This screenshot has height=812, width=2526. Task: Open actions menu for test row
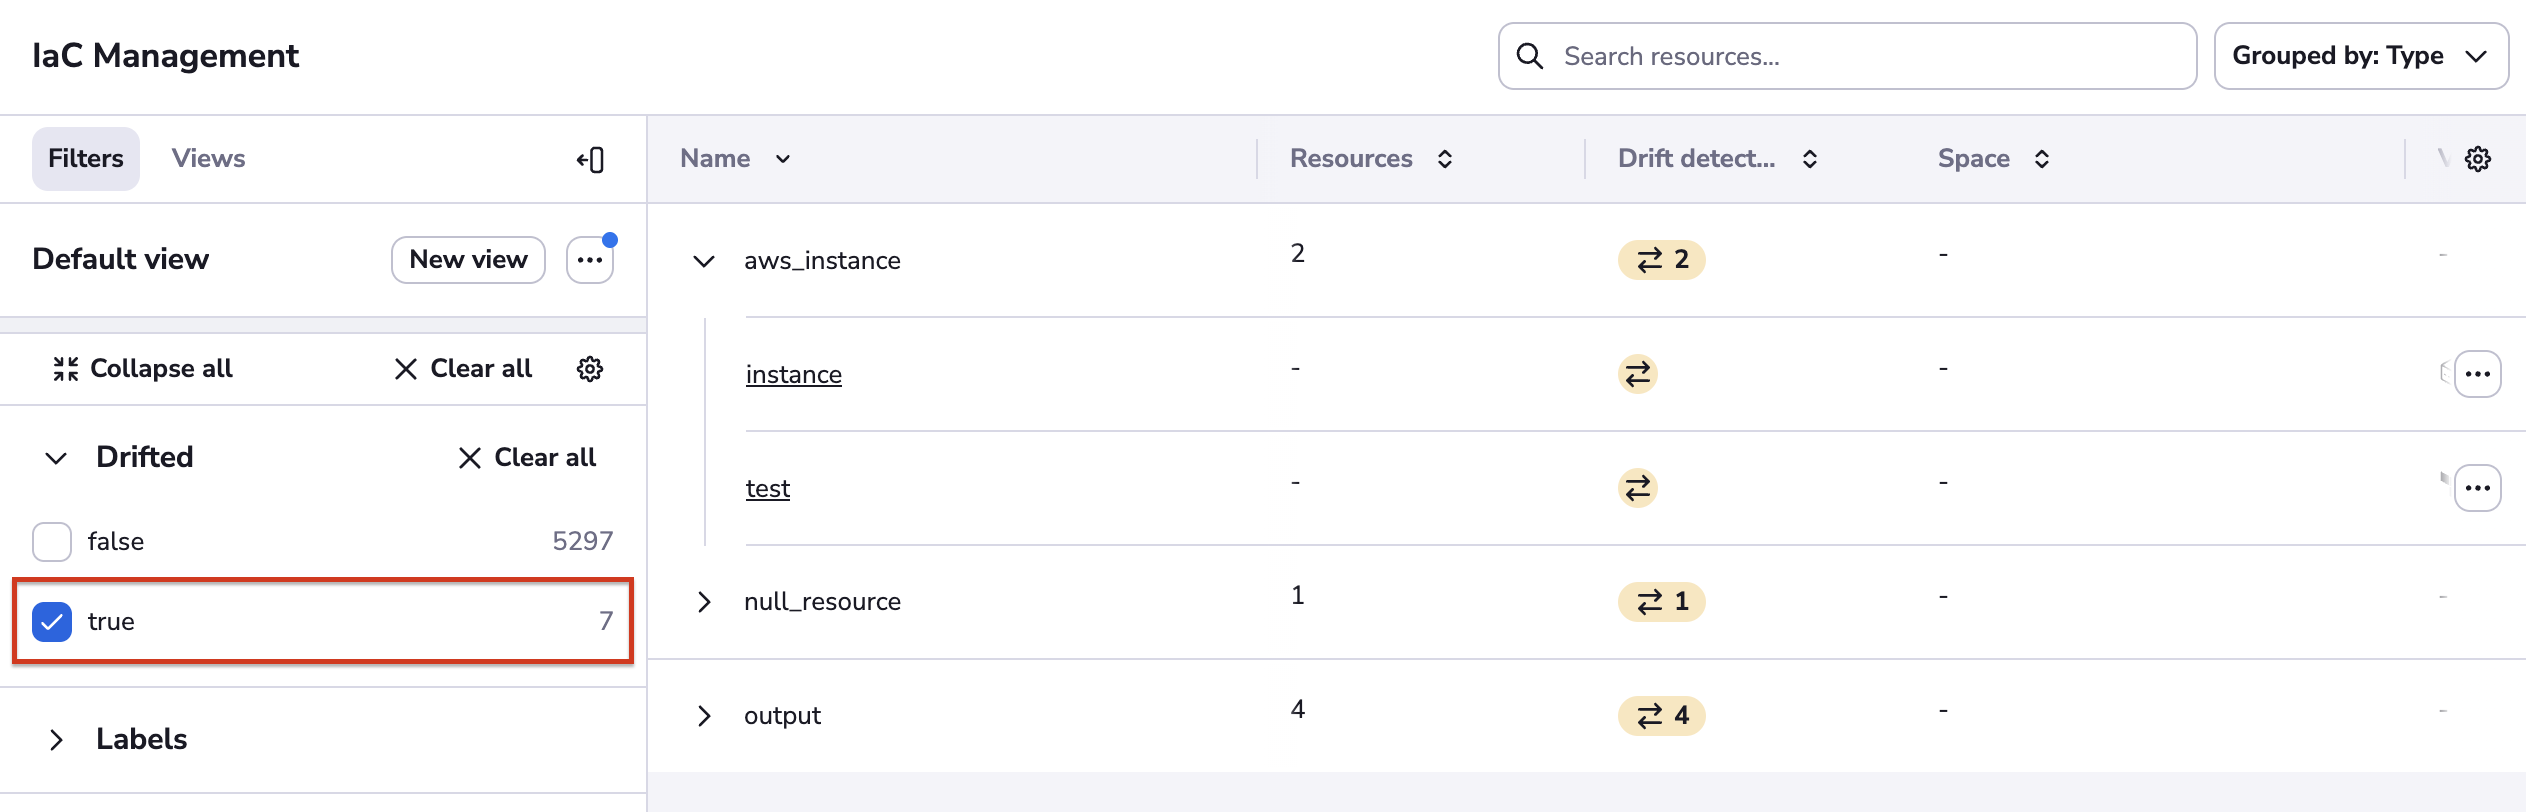[2477, 488]
